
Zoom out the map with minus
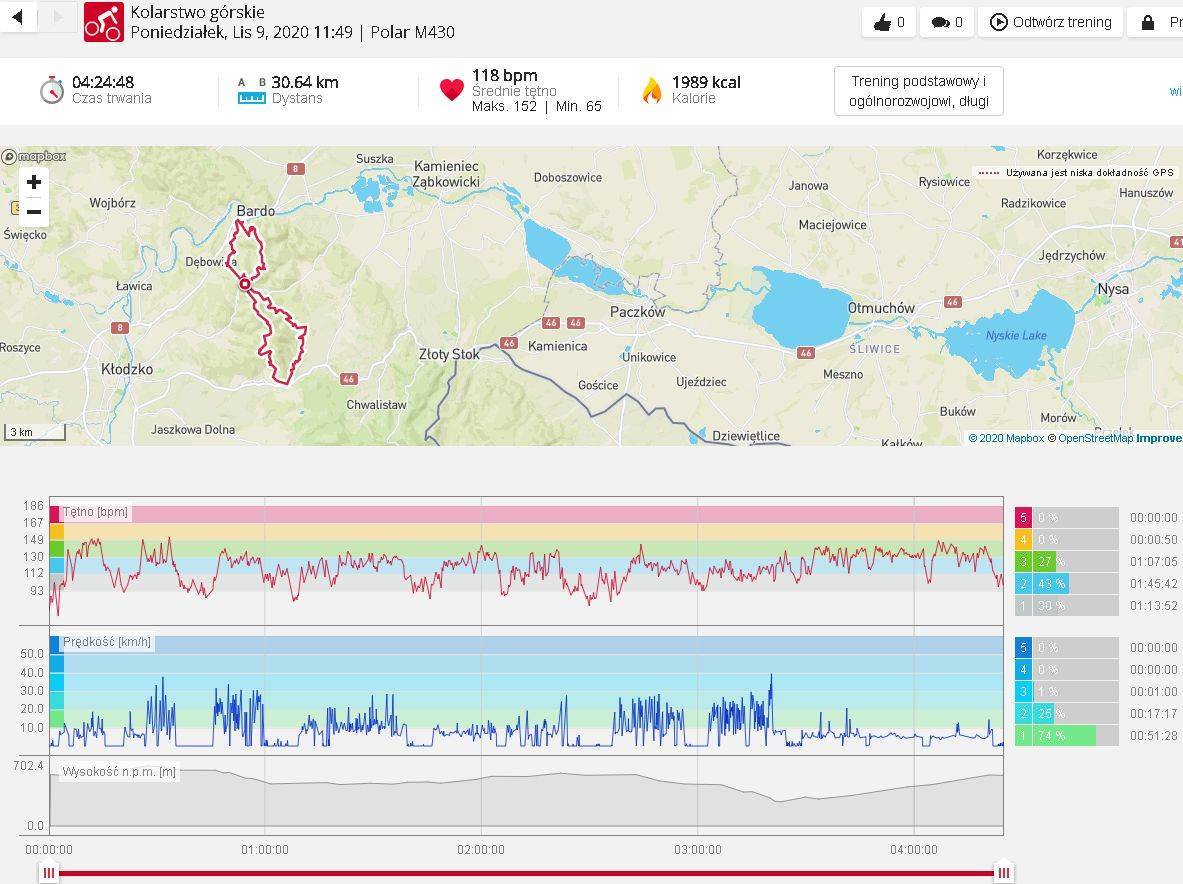coord(34,212)
